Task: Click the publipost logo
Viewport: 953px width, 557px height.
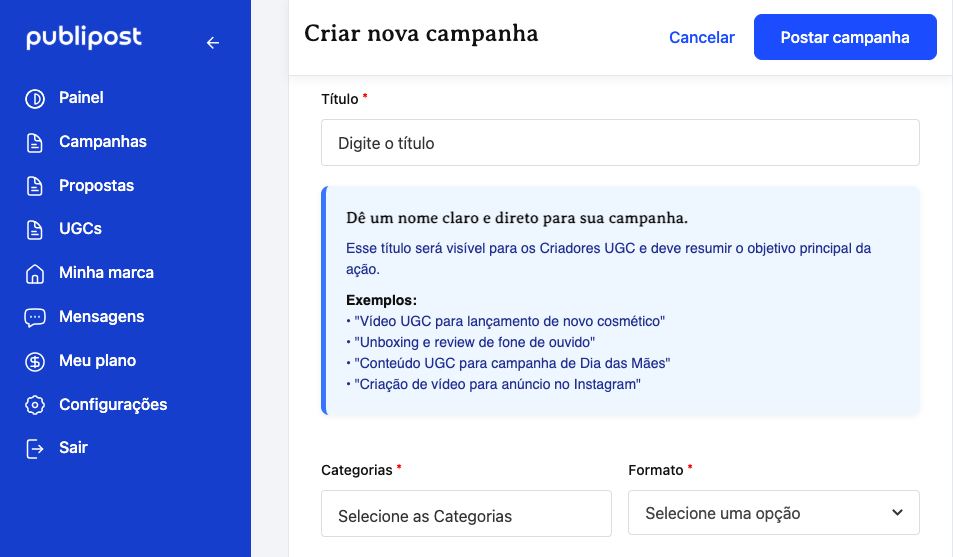Action: point(84,39)
